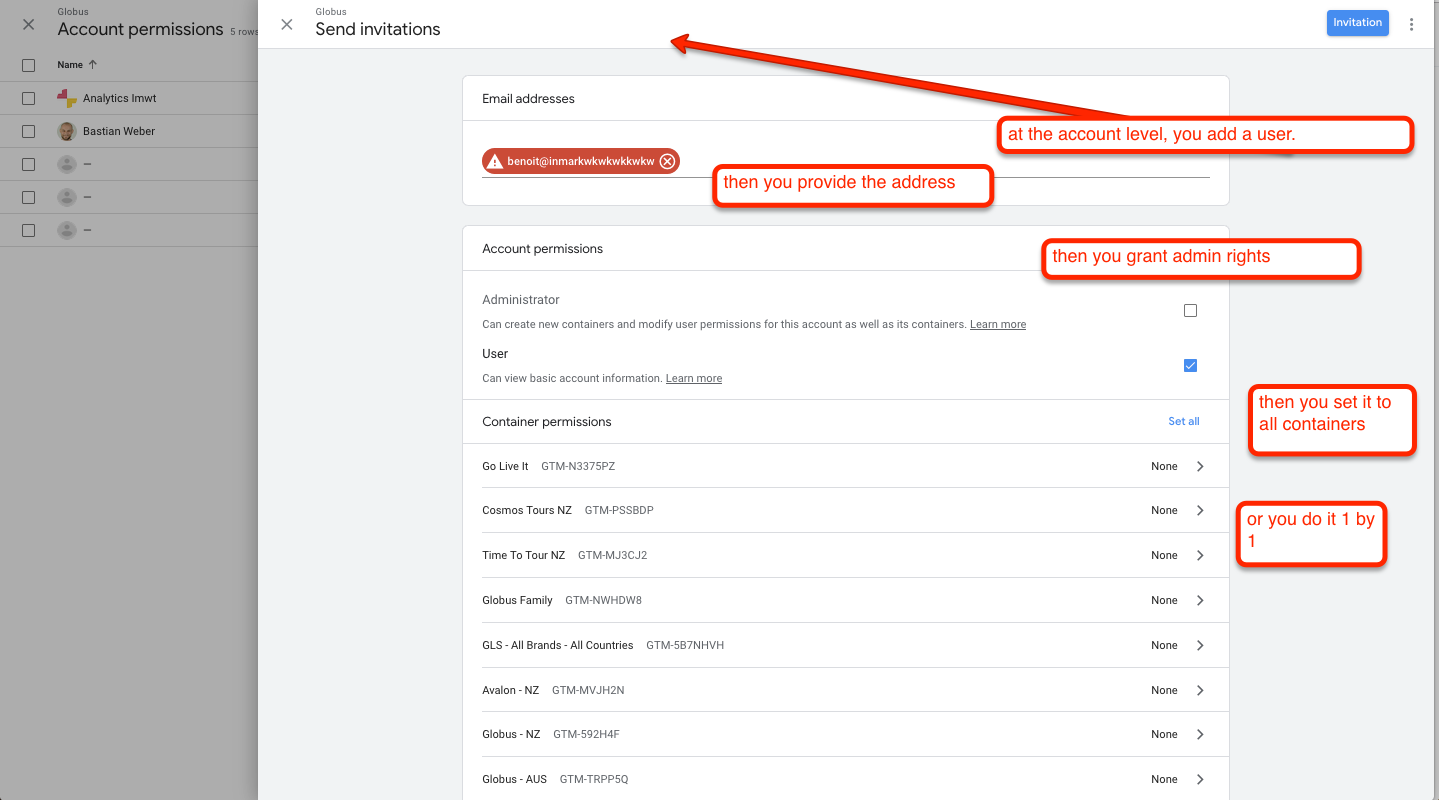Check the Bastian Weber row checkbox
Screen dimensions: 1439x800
[x=28, y=131]
